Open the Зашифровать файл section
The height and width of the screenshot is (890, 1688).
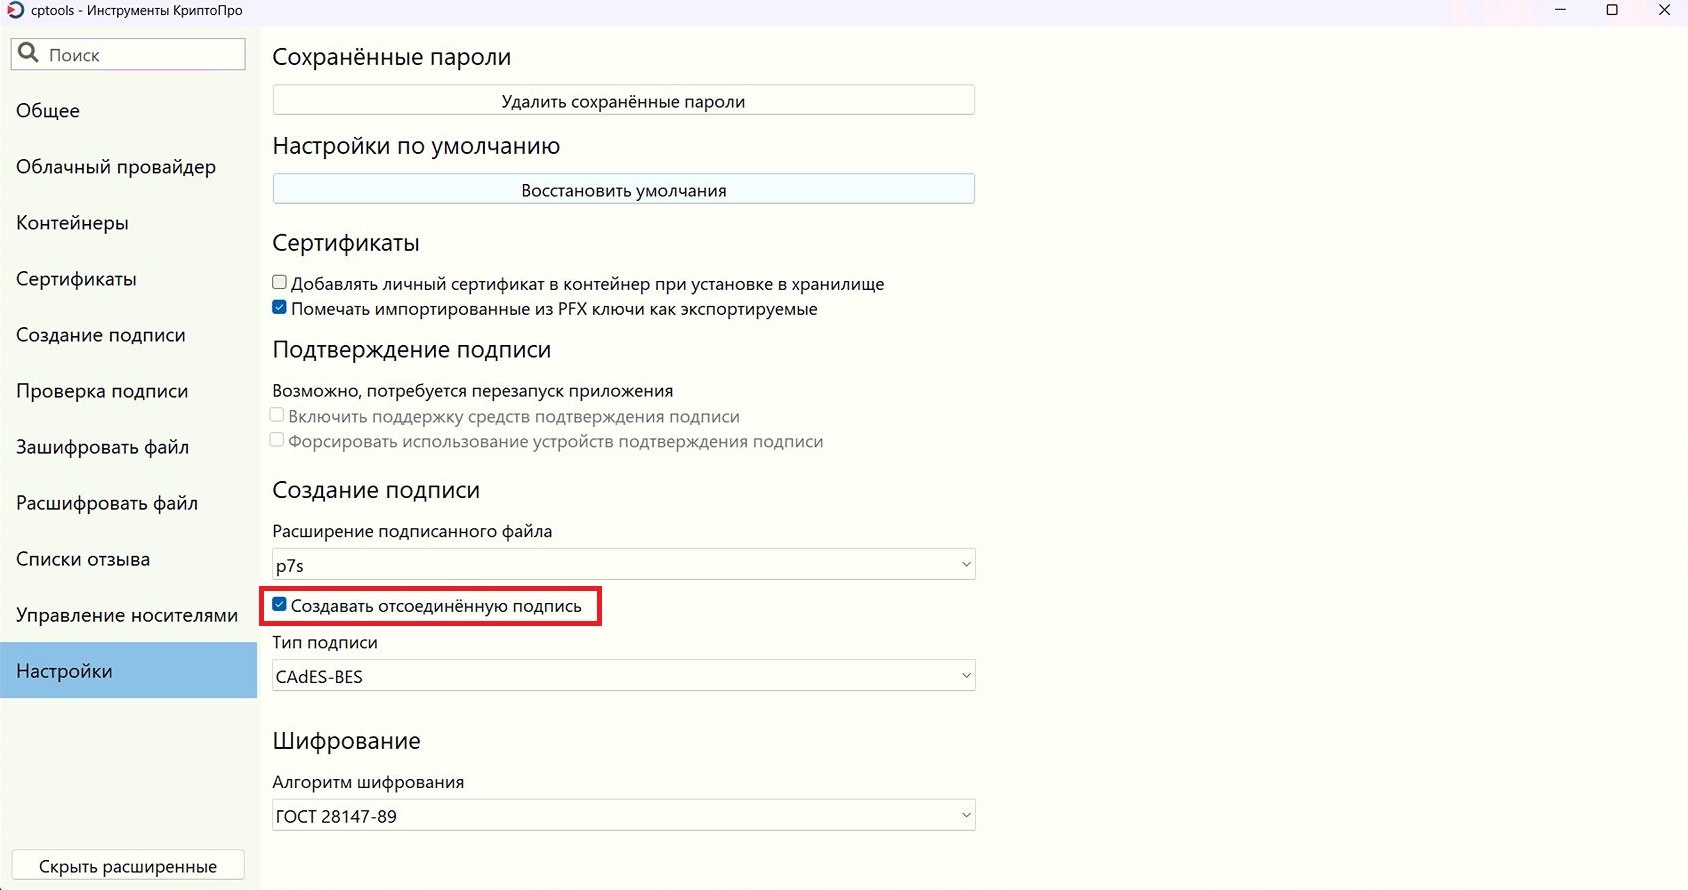(103, 447)
